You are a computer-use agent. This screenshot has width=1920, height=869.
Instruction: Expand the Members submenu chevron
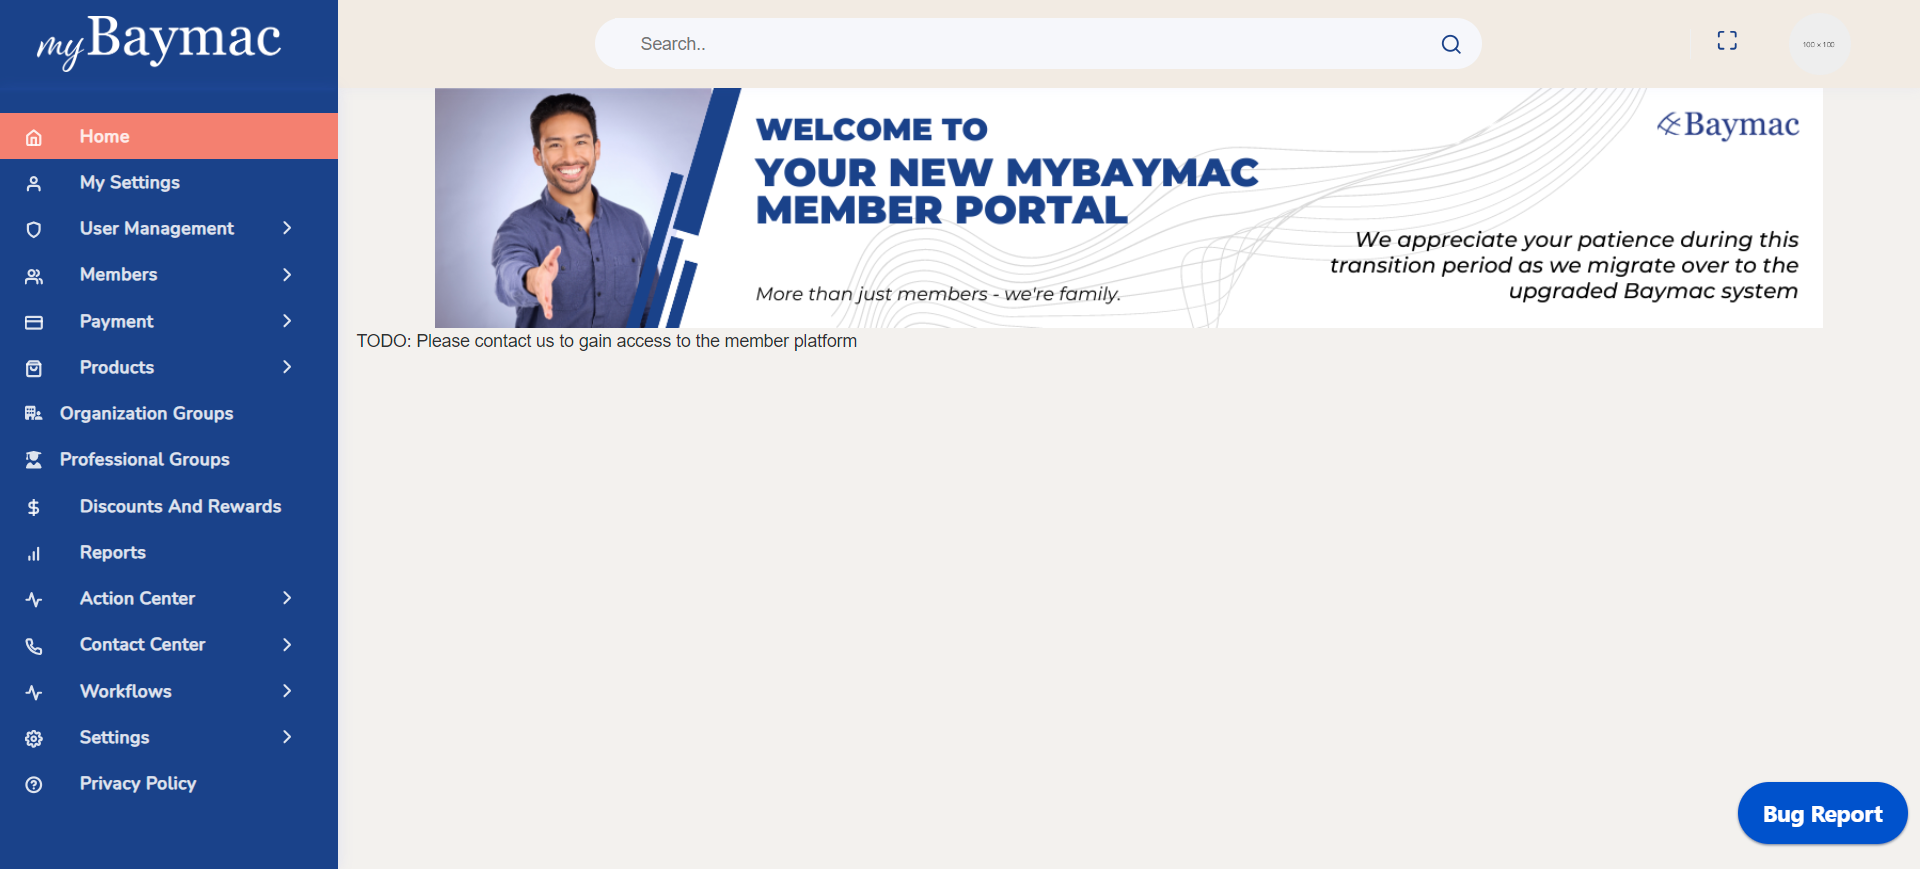287,274
